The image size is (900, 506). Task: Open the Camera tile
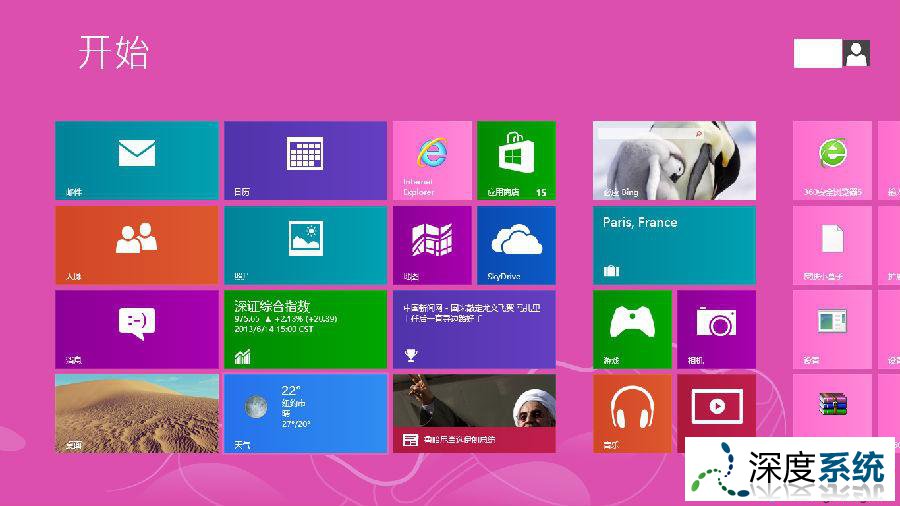click(716, 329)
